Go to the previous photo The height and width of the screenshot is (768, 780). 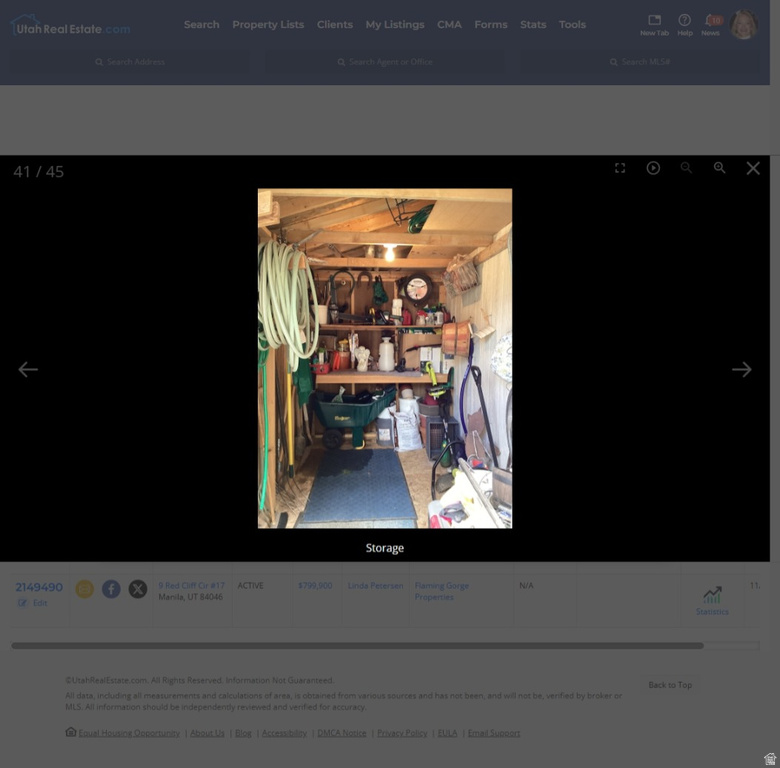(x=28, y=369)
